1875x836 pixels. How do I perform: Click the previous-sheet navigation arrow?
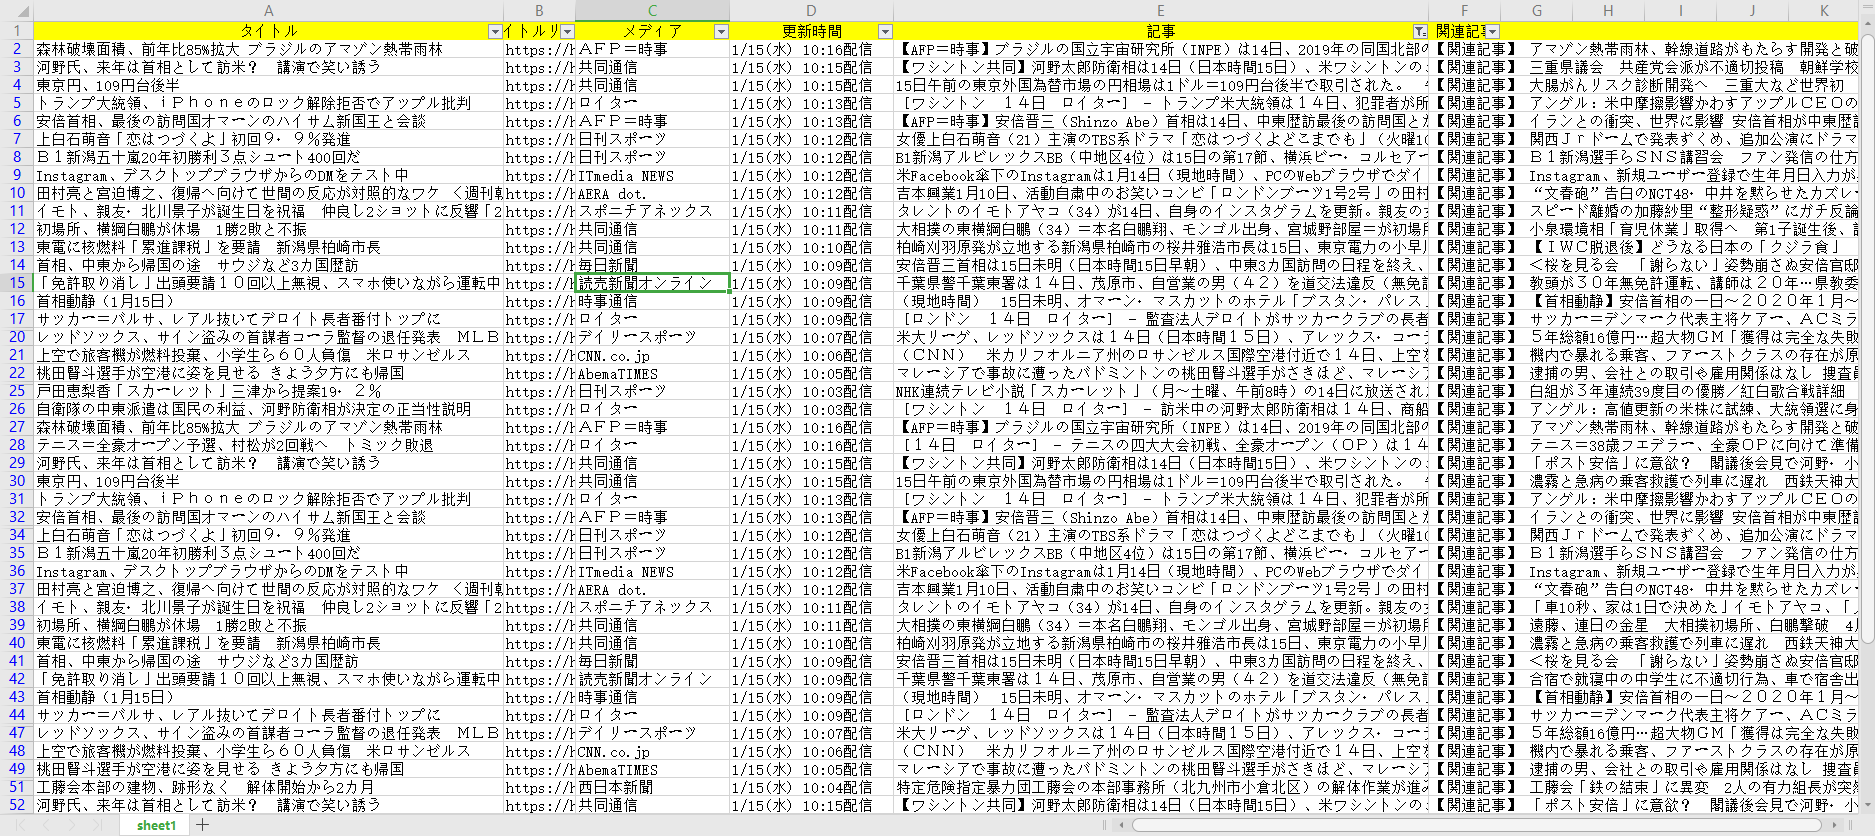point(46,825)
